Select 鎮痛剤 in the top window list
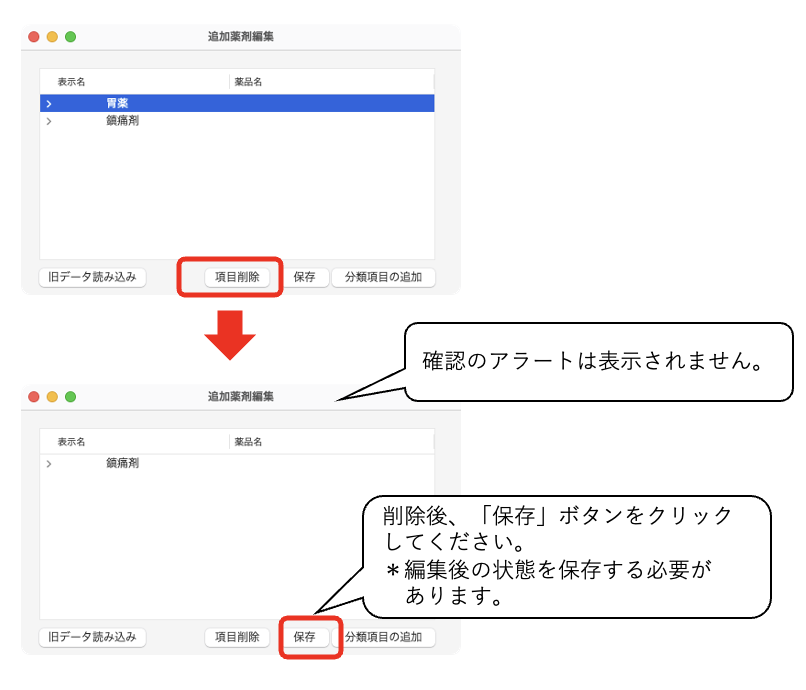Image resolution: width=806 pixels, height=690 pixels. pos(120,119)
